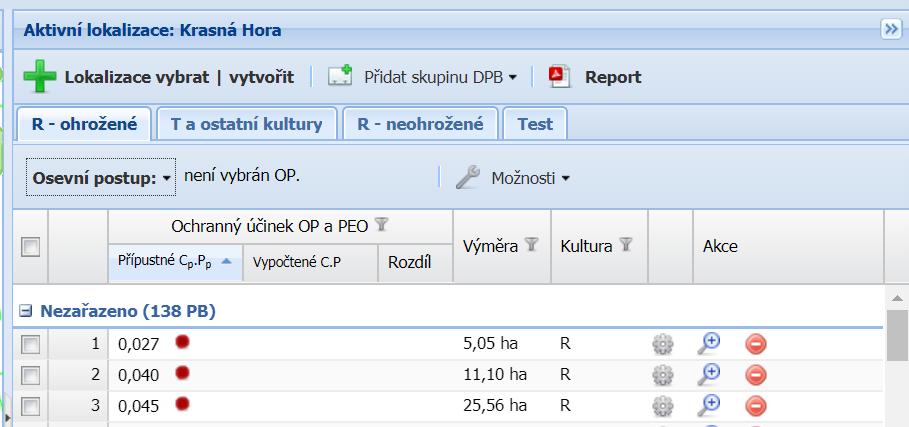Remove row 1 with the red minus icon

coord(755,344)
